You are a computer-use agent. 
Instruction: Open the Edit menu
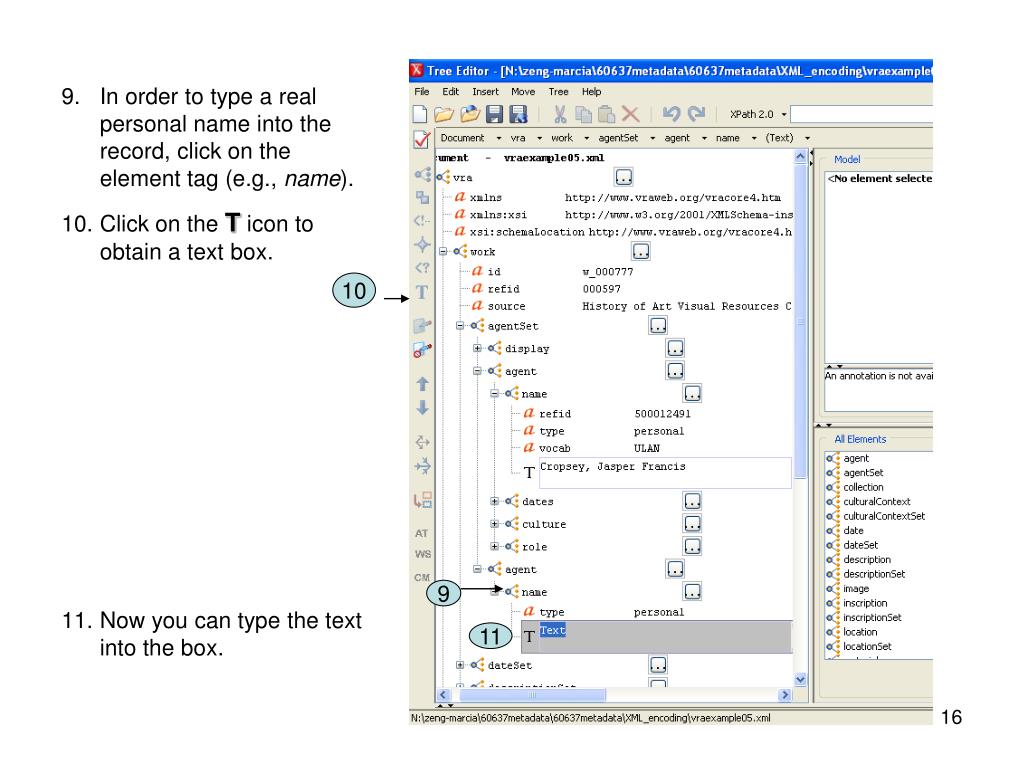tap(451, 92)
